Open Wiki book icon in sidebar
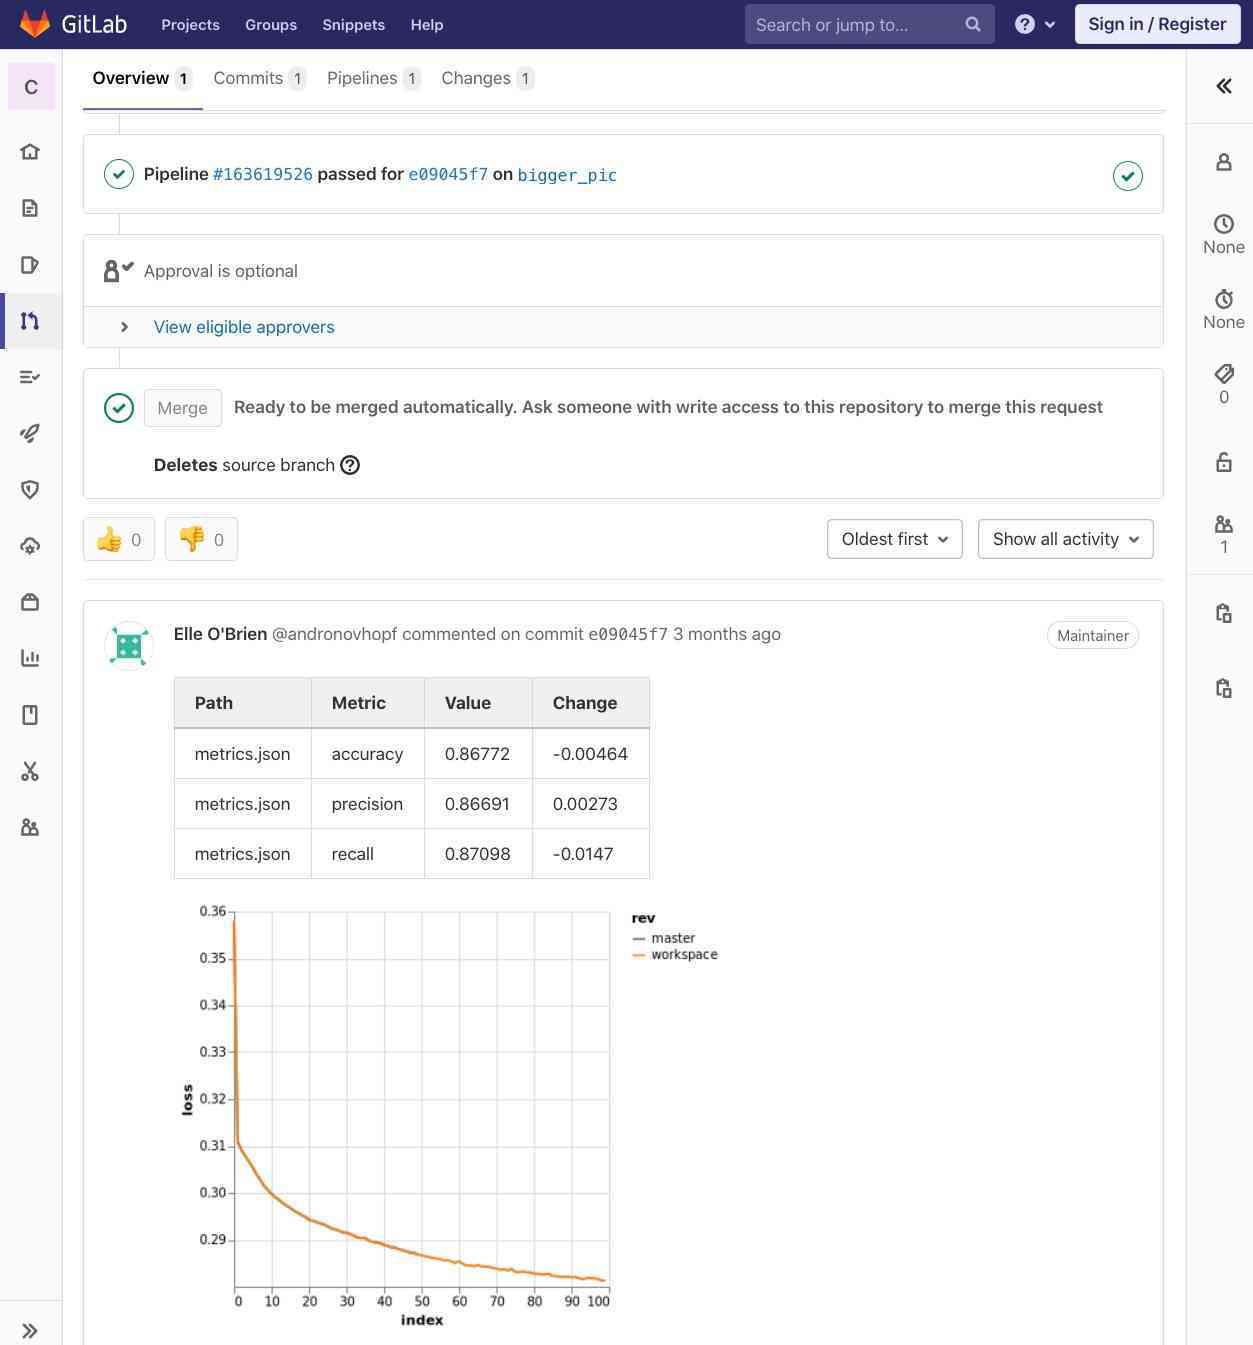The width and height of the screenshot is (1253, 1345). click(30, 715)
